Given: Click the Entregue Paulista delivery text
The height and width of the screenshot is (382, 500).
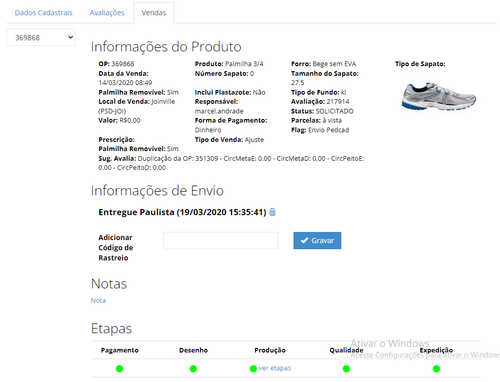Looking at the screenshot, I should 182,212.
